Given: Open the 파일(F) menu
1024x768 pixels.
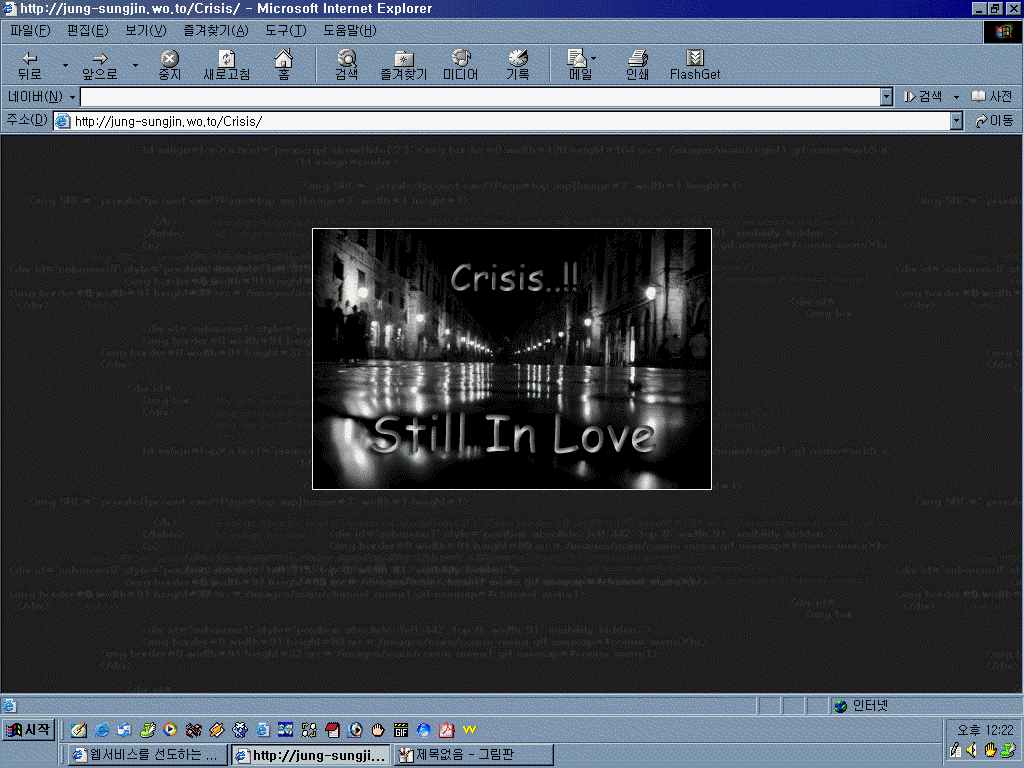Looking at the screenshot, I should click(x=29, y=31).
